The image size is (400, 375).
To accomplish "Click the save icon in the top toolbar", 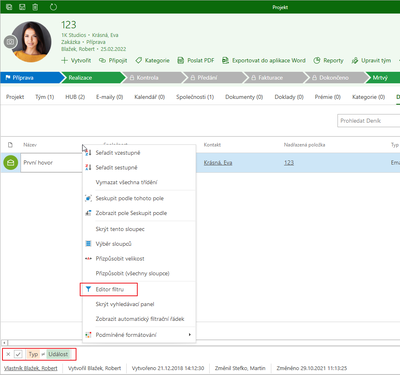I will [22, 7].
